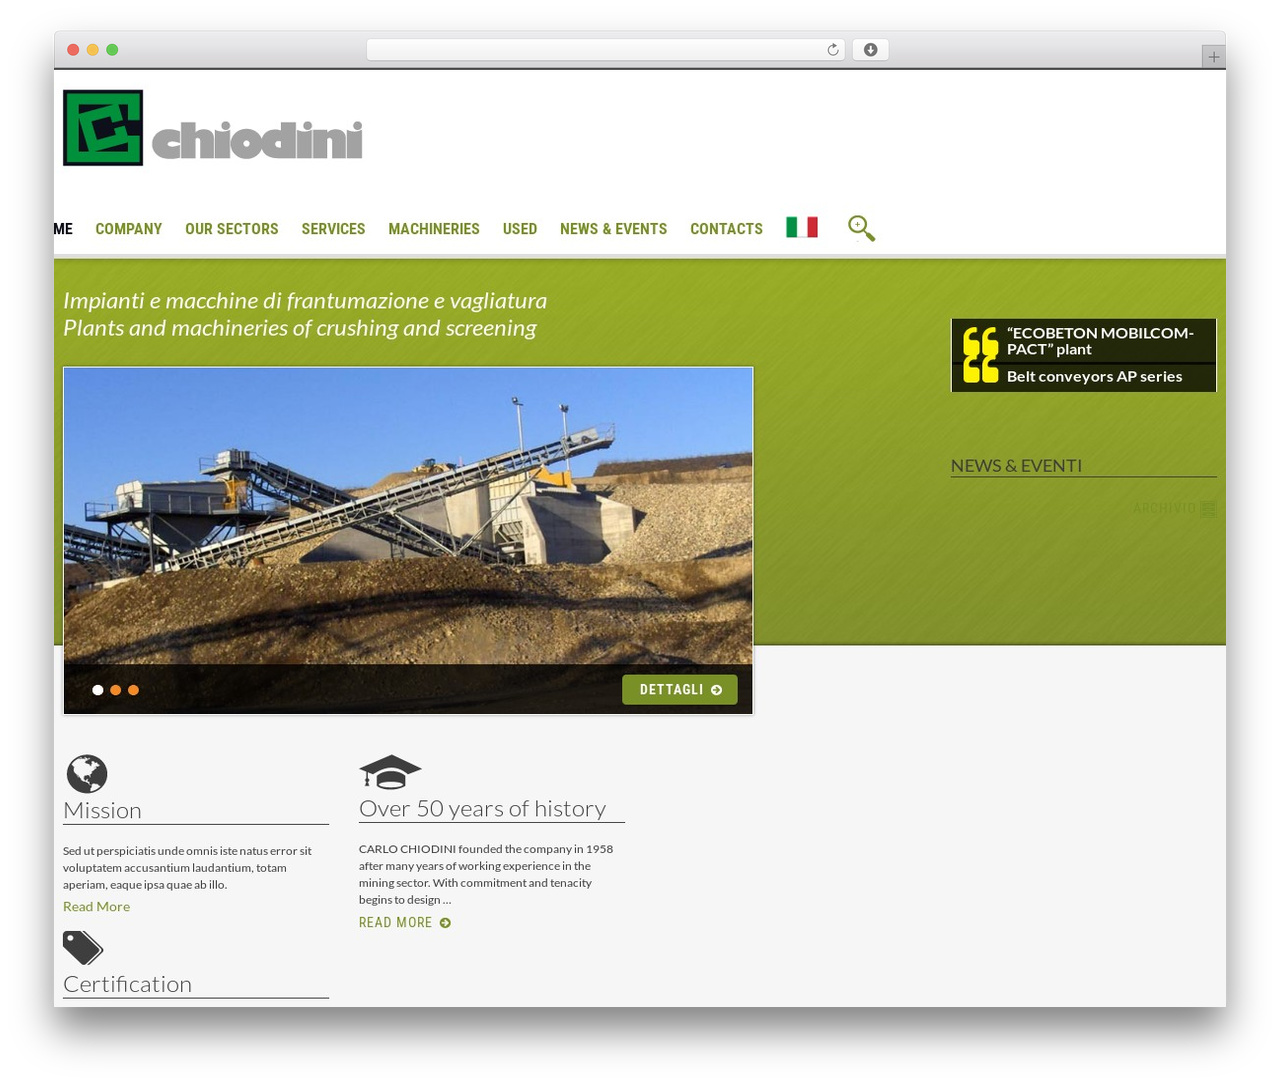Click the Archivio link
The image size is (1280, 1084).
coord(1164,509)
